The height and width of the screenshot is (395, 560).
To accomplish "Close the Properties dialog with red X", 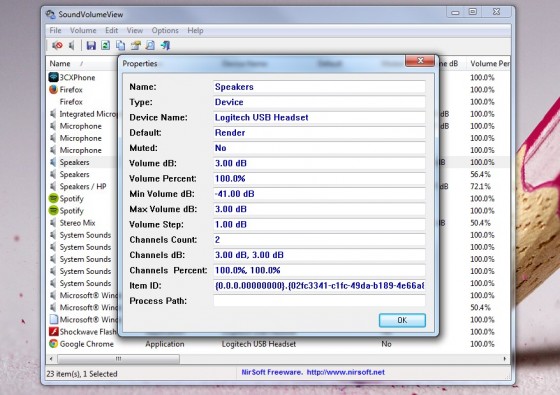I will [420, 60].
